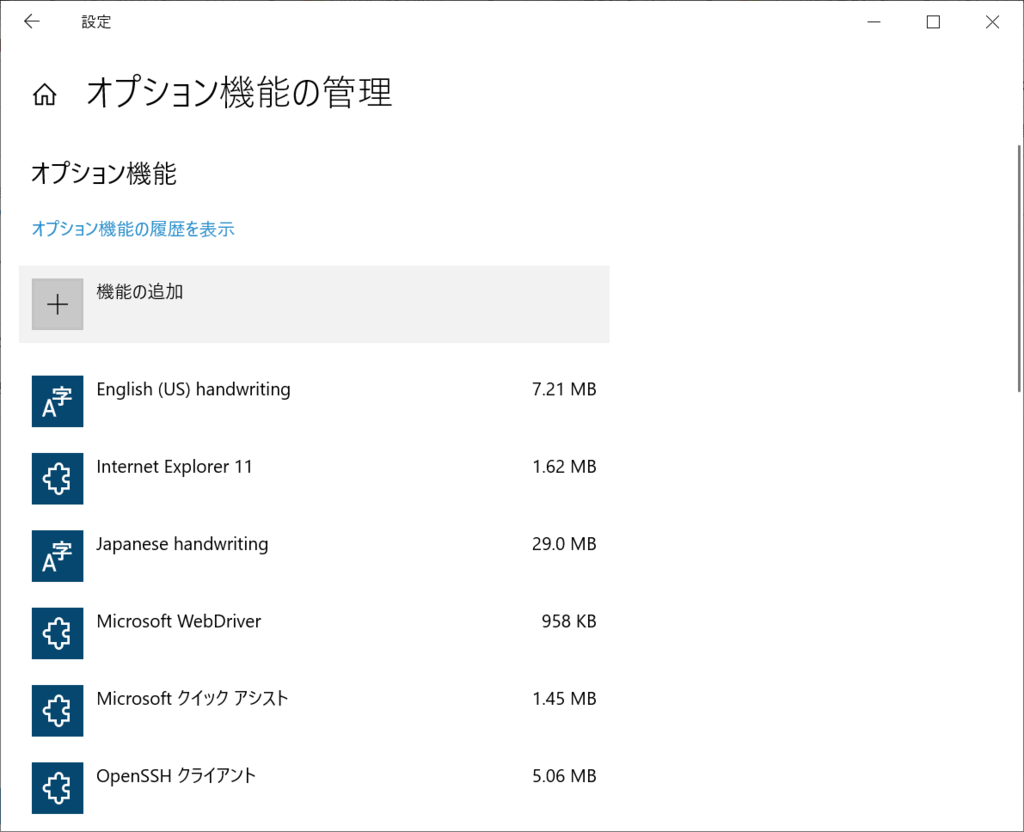The image size is (1024, 832).
Task: Click Japanese handwriting language icon
Action: click(x=57, y=556)
